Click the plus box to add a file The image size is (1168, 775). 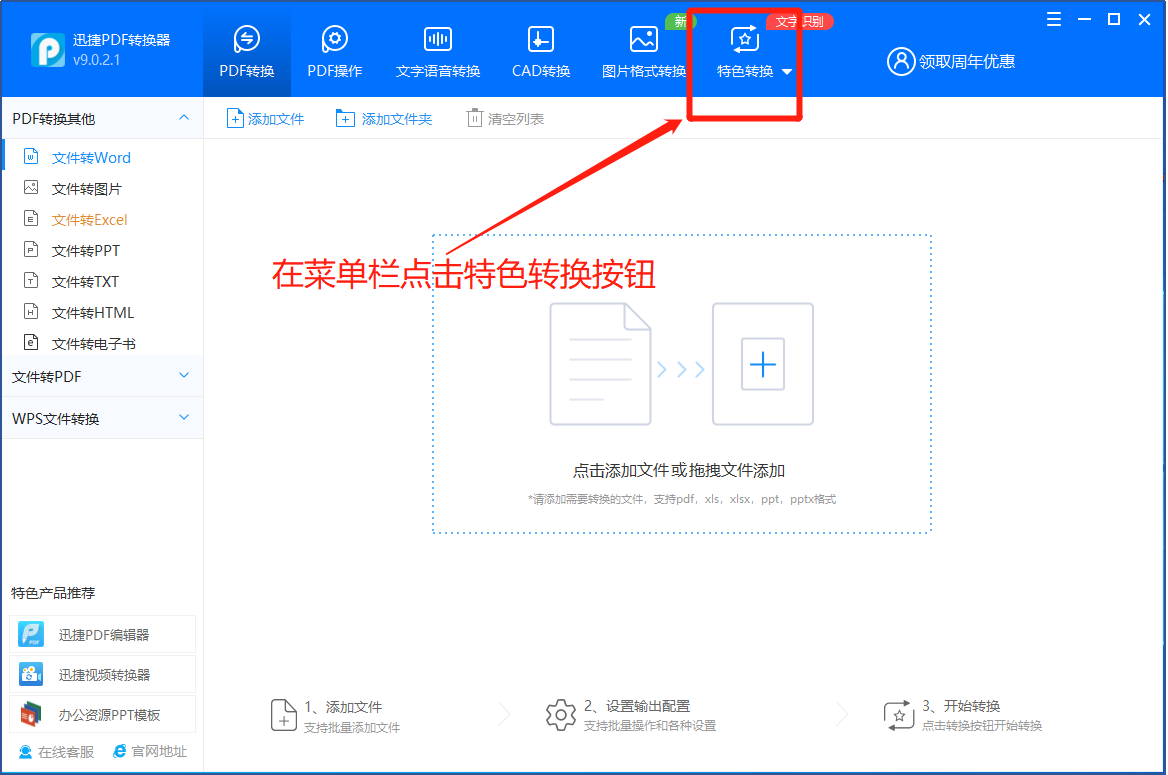click(x=763, y=364)
